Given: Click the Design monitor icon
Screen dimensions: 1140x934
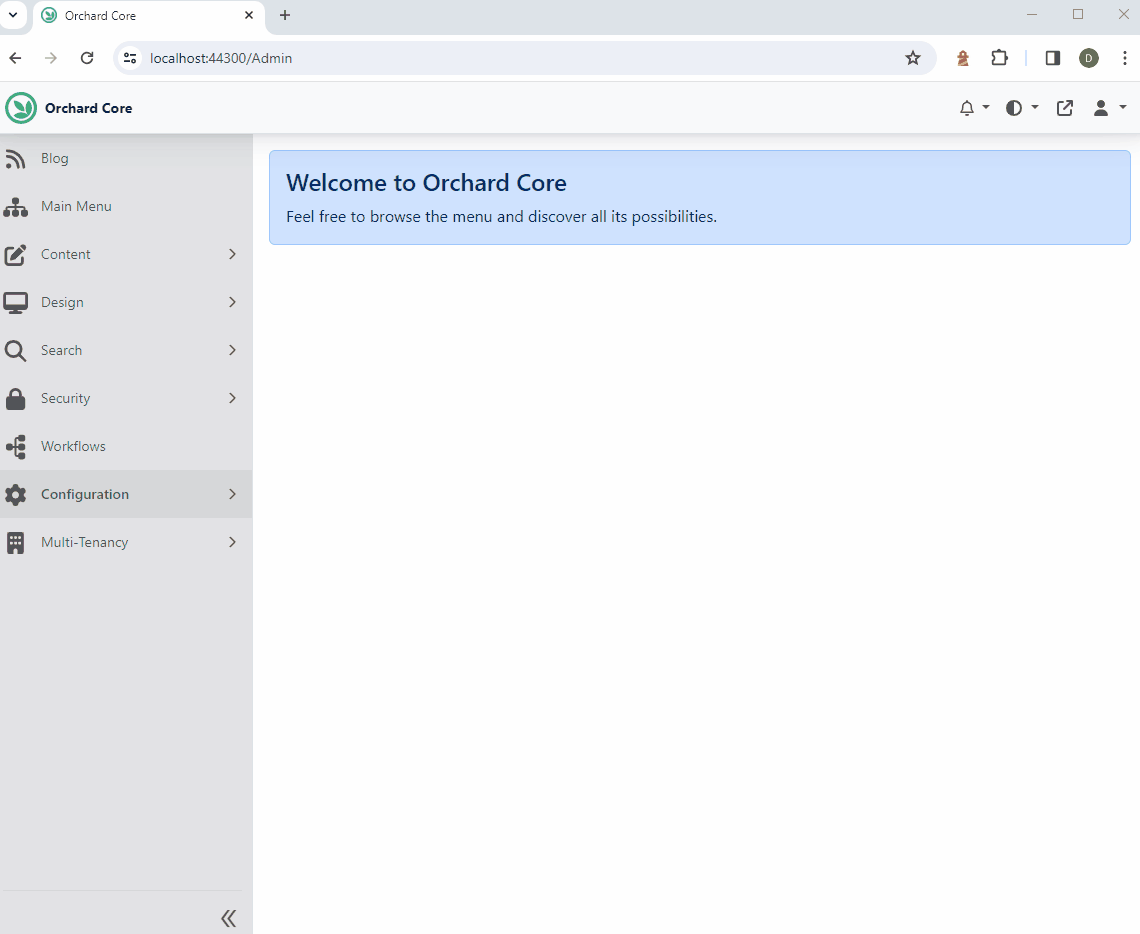Looking at the screenshot, I should tap(15, 302).
